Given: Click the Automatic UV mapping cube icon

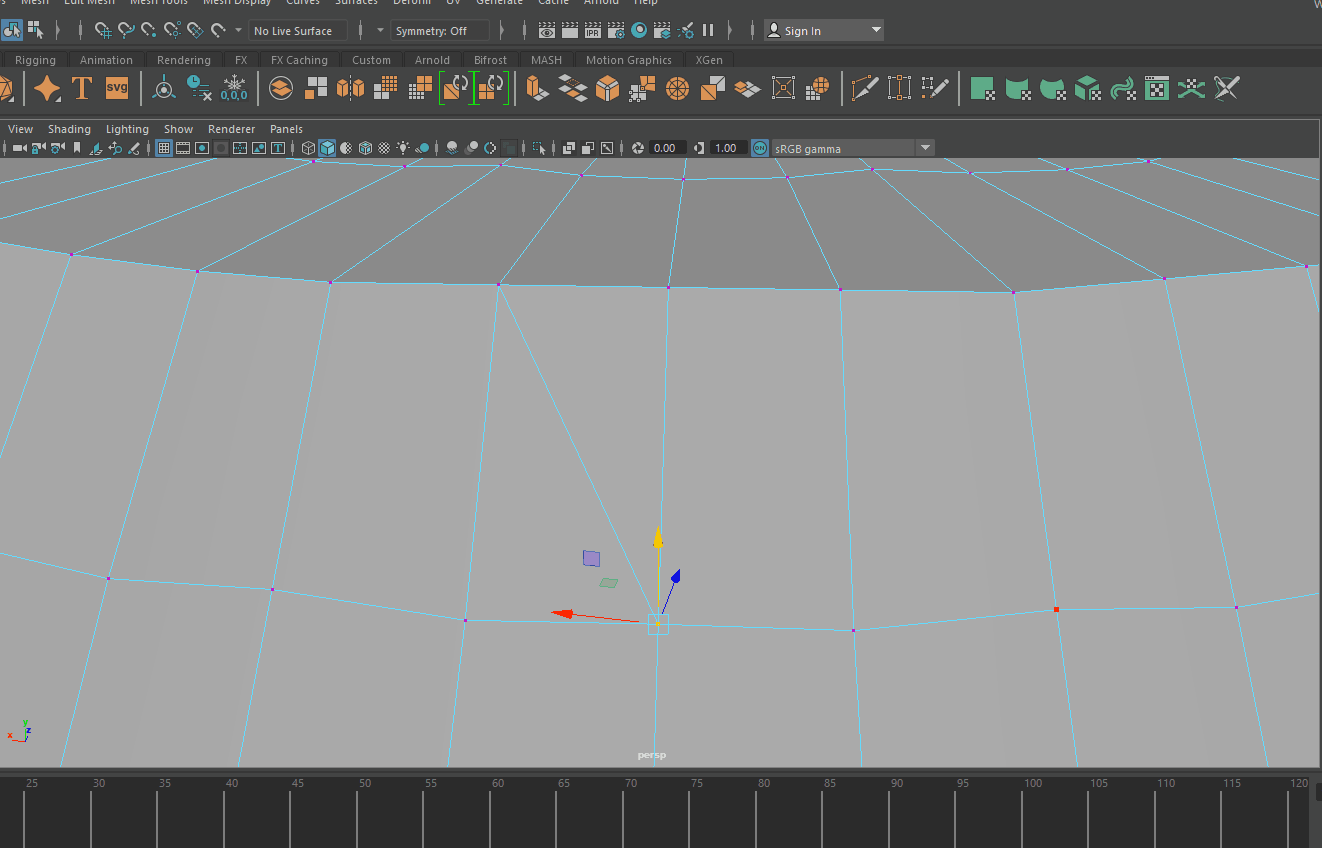Looking at the screenshot, I should (1088, 89).
